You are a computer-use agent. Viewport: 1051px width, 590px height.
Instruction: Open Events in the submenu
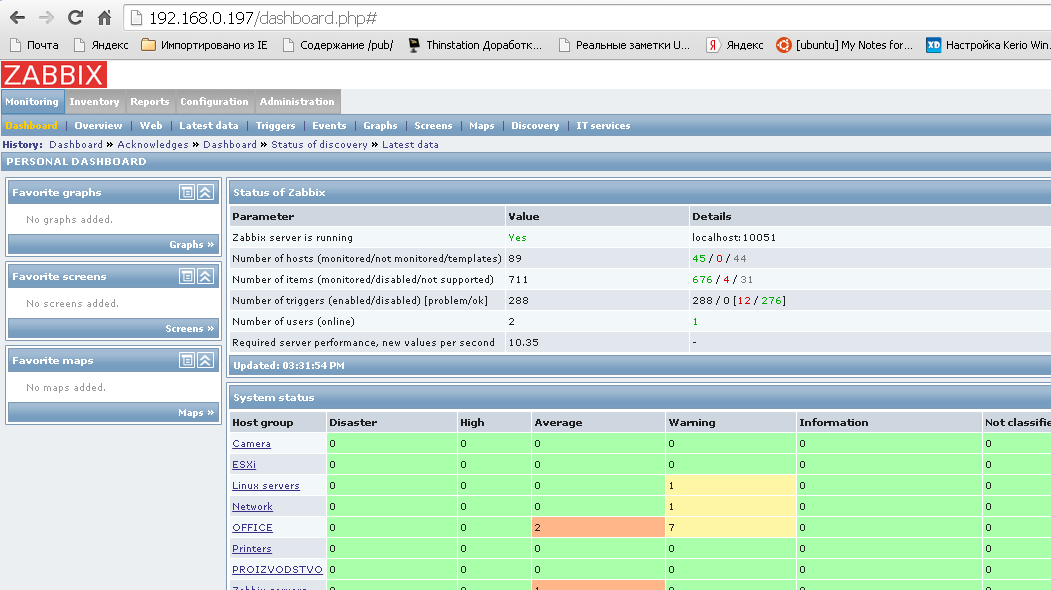(x=329, y=125)
